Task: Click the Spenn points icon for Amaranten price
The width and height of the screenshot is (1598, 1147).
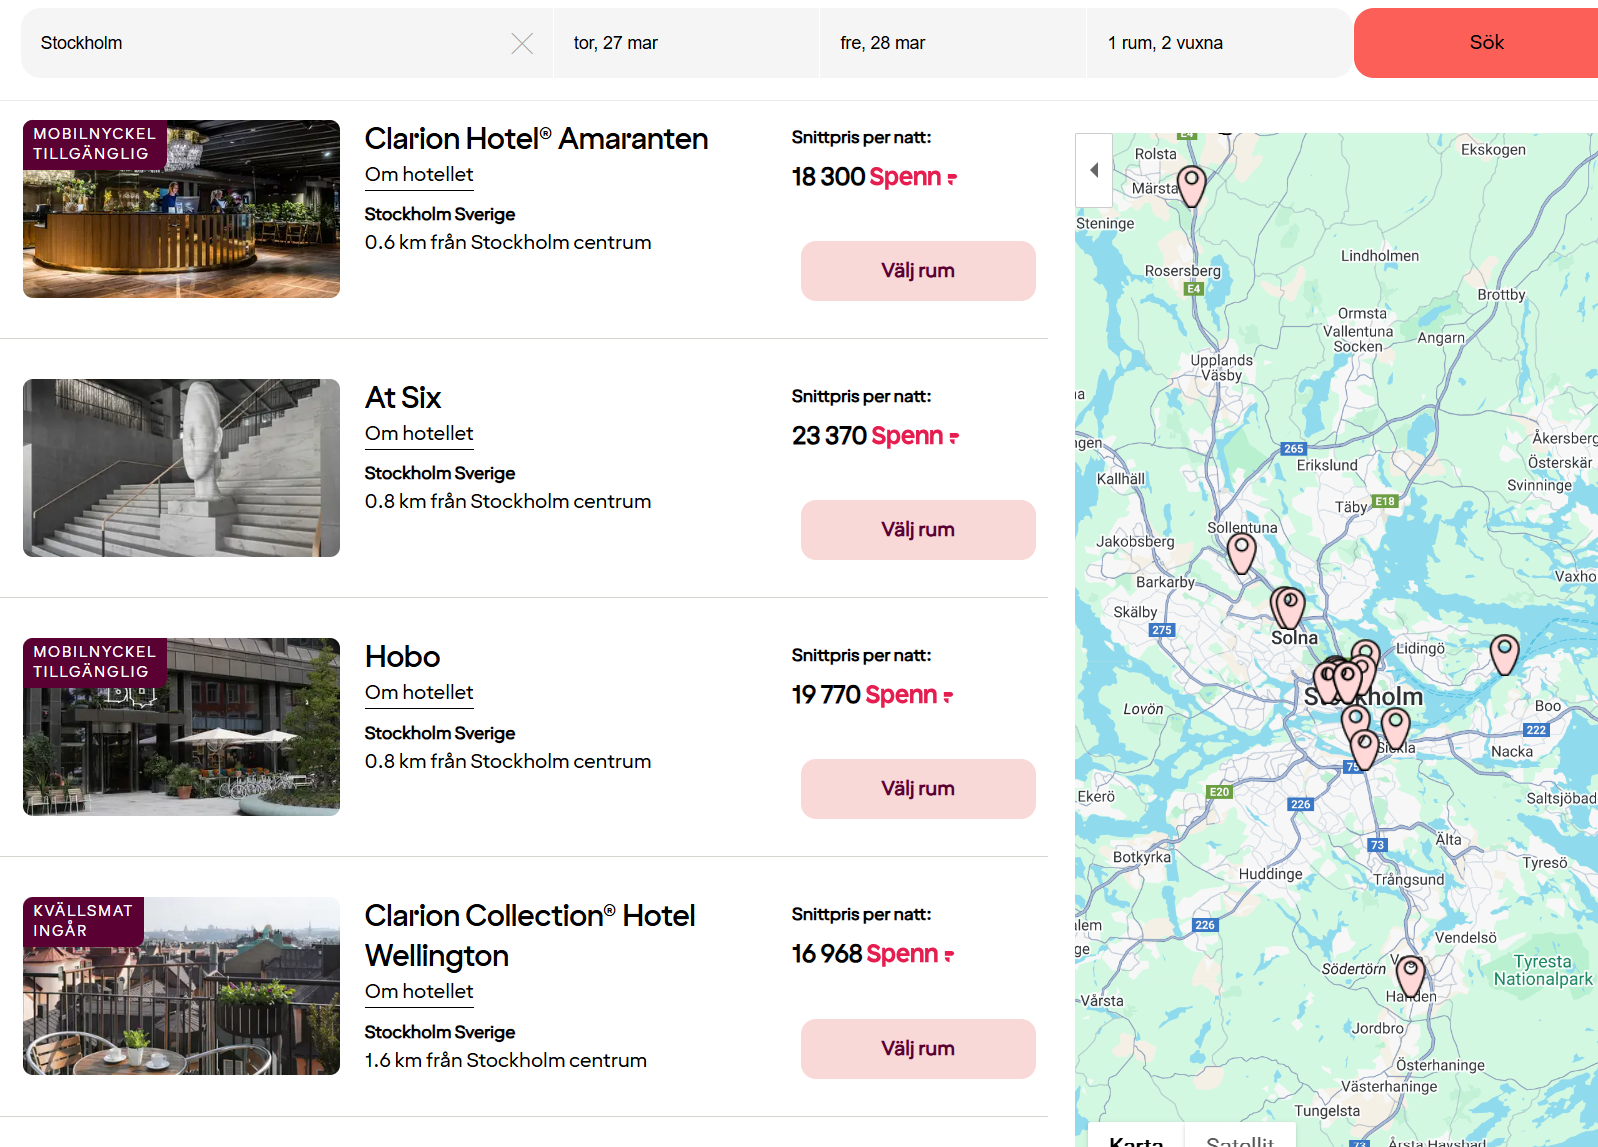Action: click(x=952, y=179)
